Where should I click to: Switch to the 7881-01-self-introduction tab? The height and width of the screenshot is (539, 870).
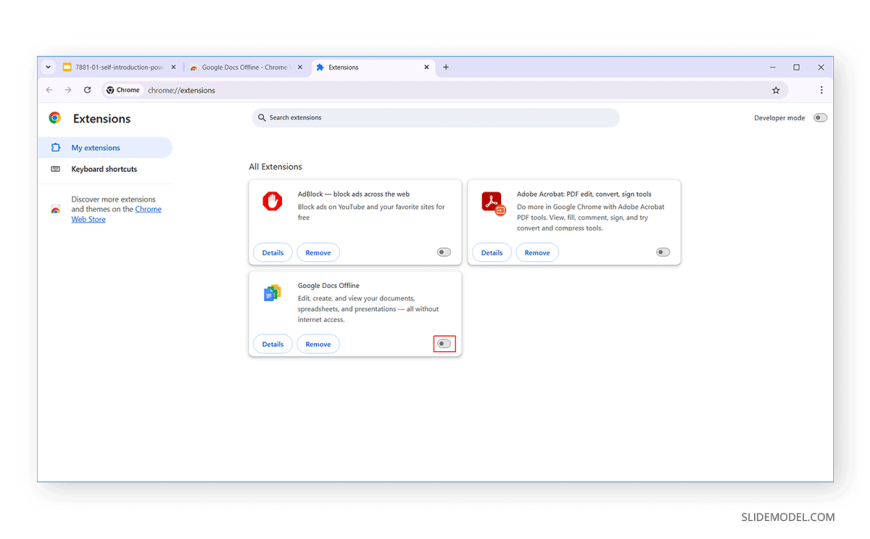tap(119, 67)
